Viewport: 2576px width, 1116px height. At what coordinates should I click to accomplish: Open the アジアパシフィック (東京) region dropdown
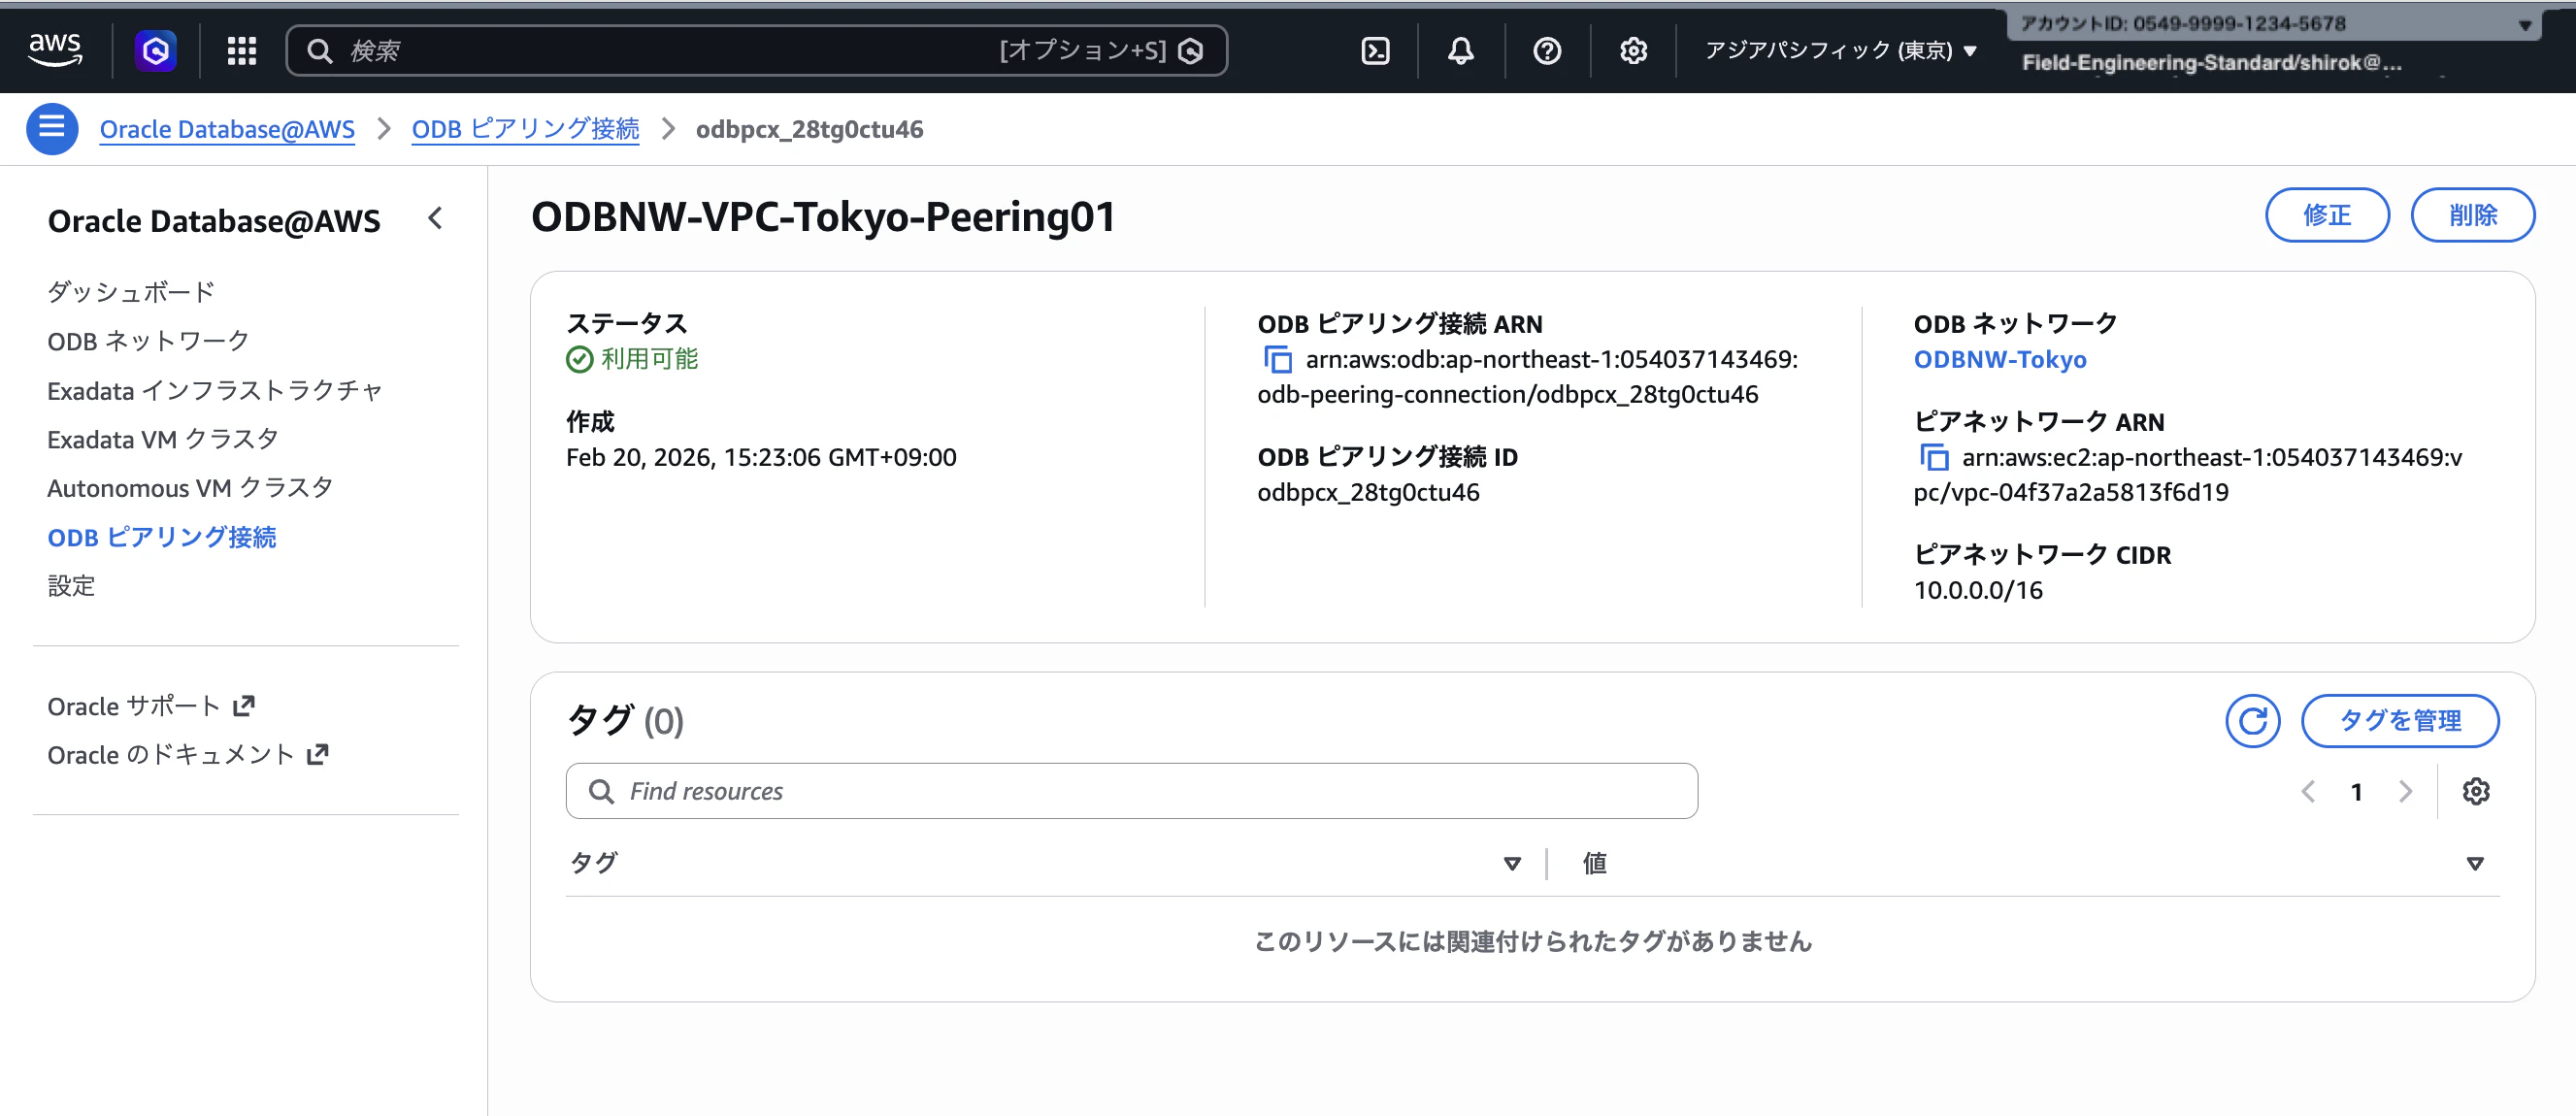(1840, 50)
